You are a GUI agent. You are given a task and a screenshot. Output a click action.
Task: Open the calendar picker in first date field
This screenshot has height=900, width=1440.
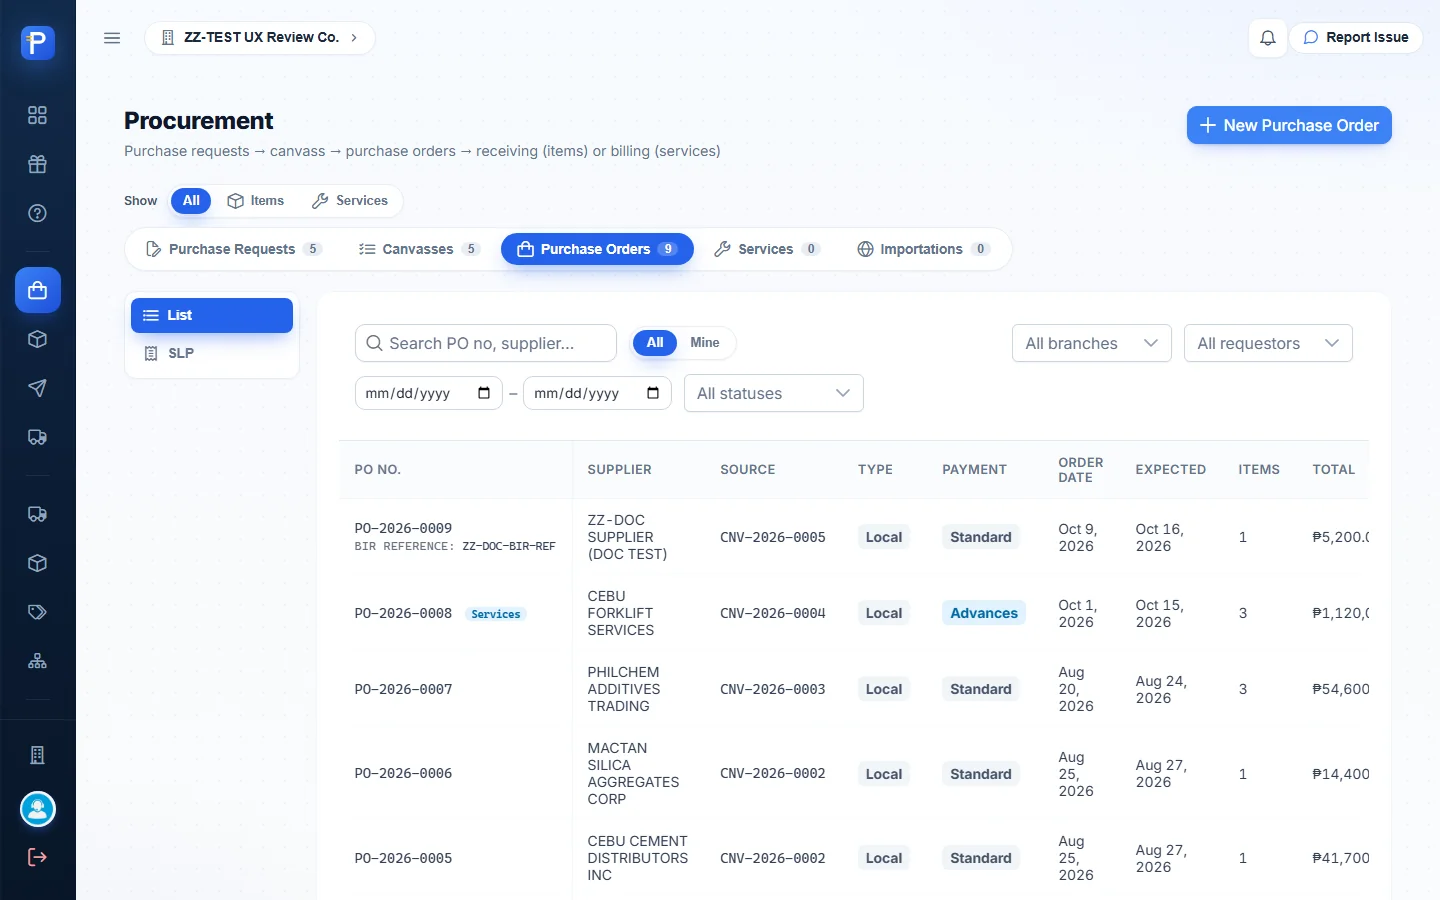484,393
